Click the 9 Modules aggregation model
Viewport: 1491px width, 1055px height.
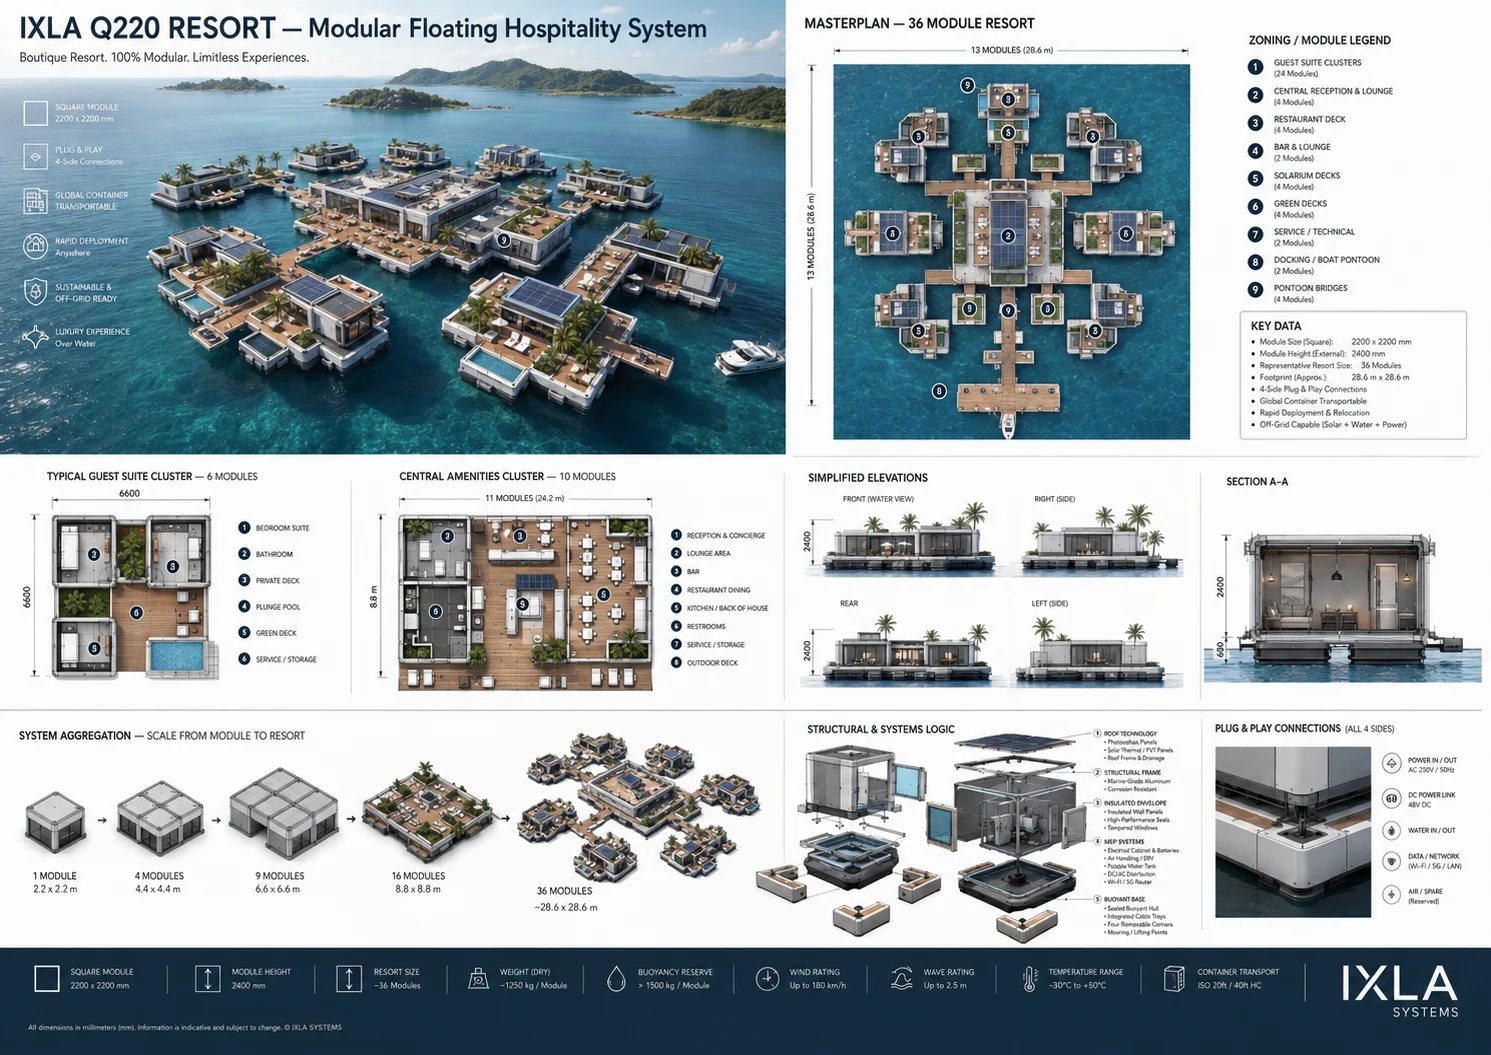[283, 814]
